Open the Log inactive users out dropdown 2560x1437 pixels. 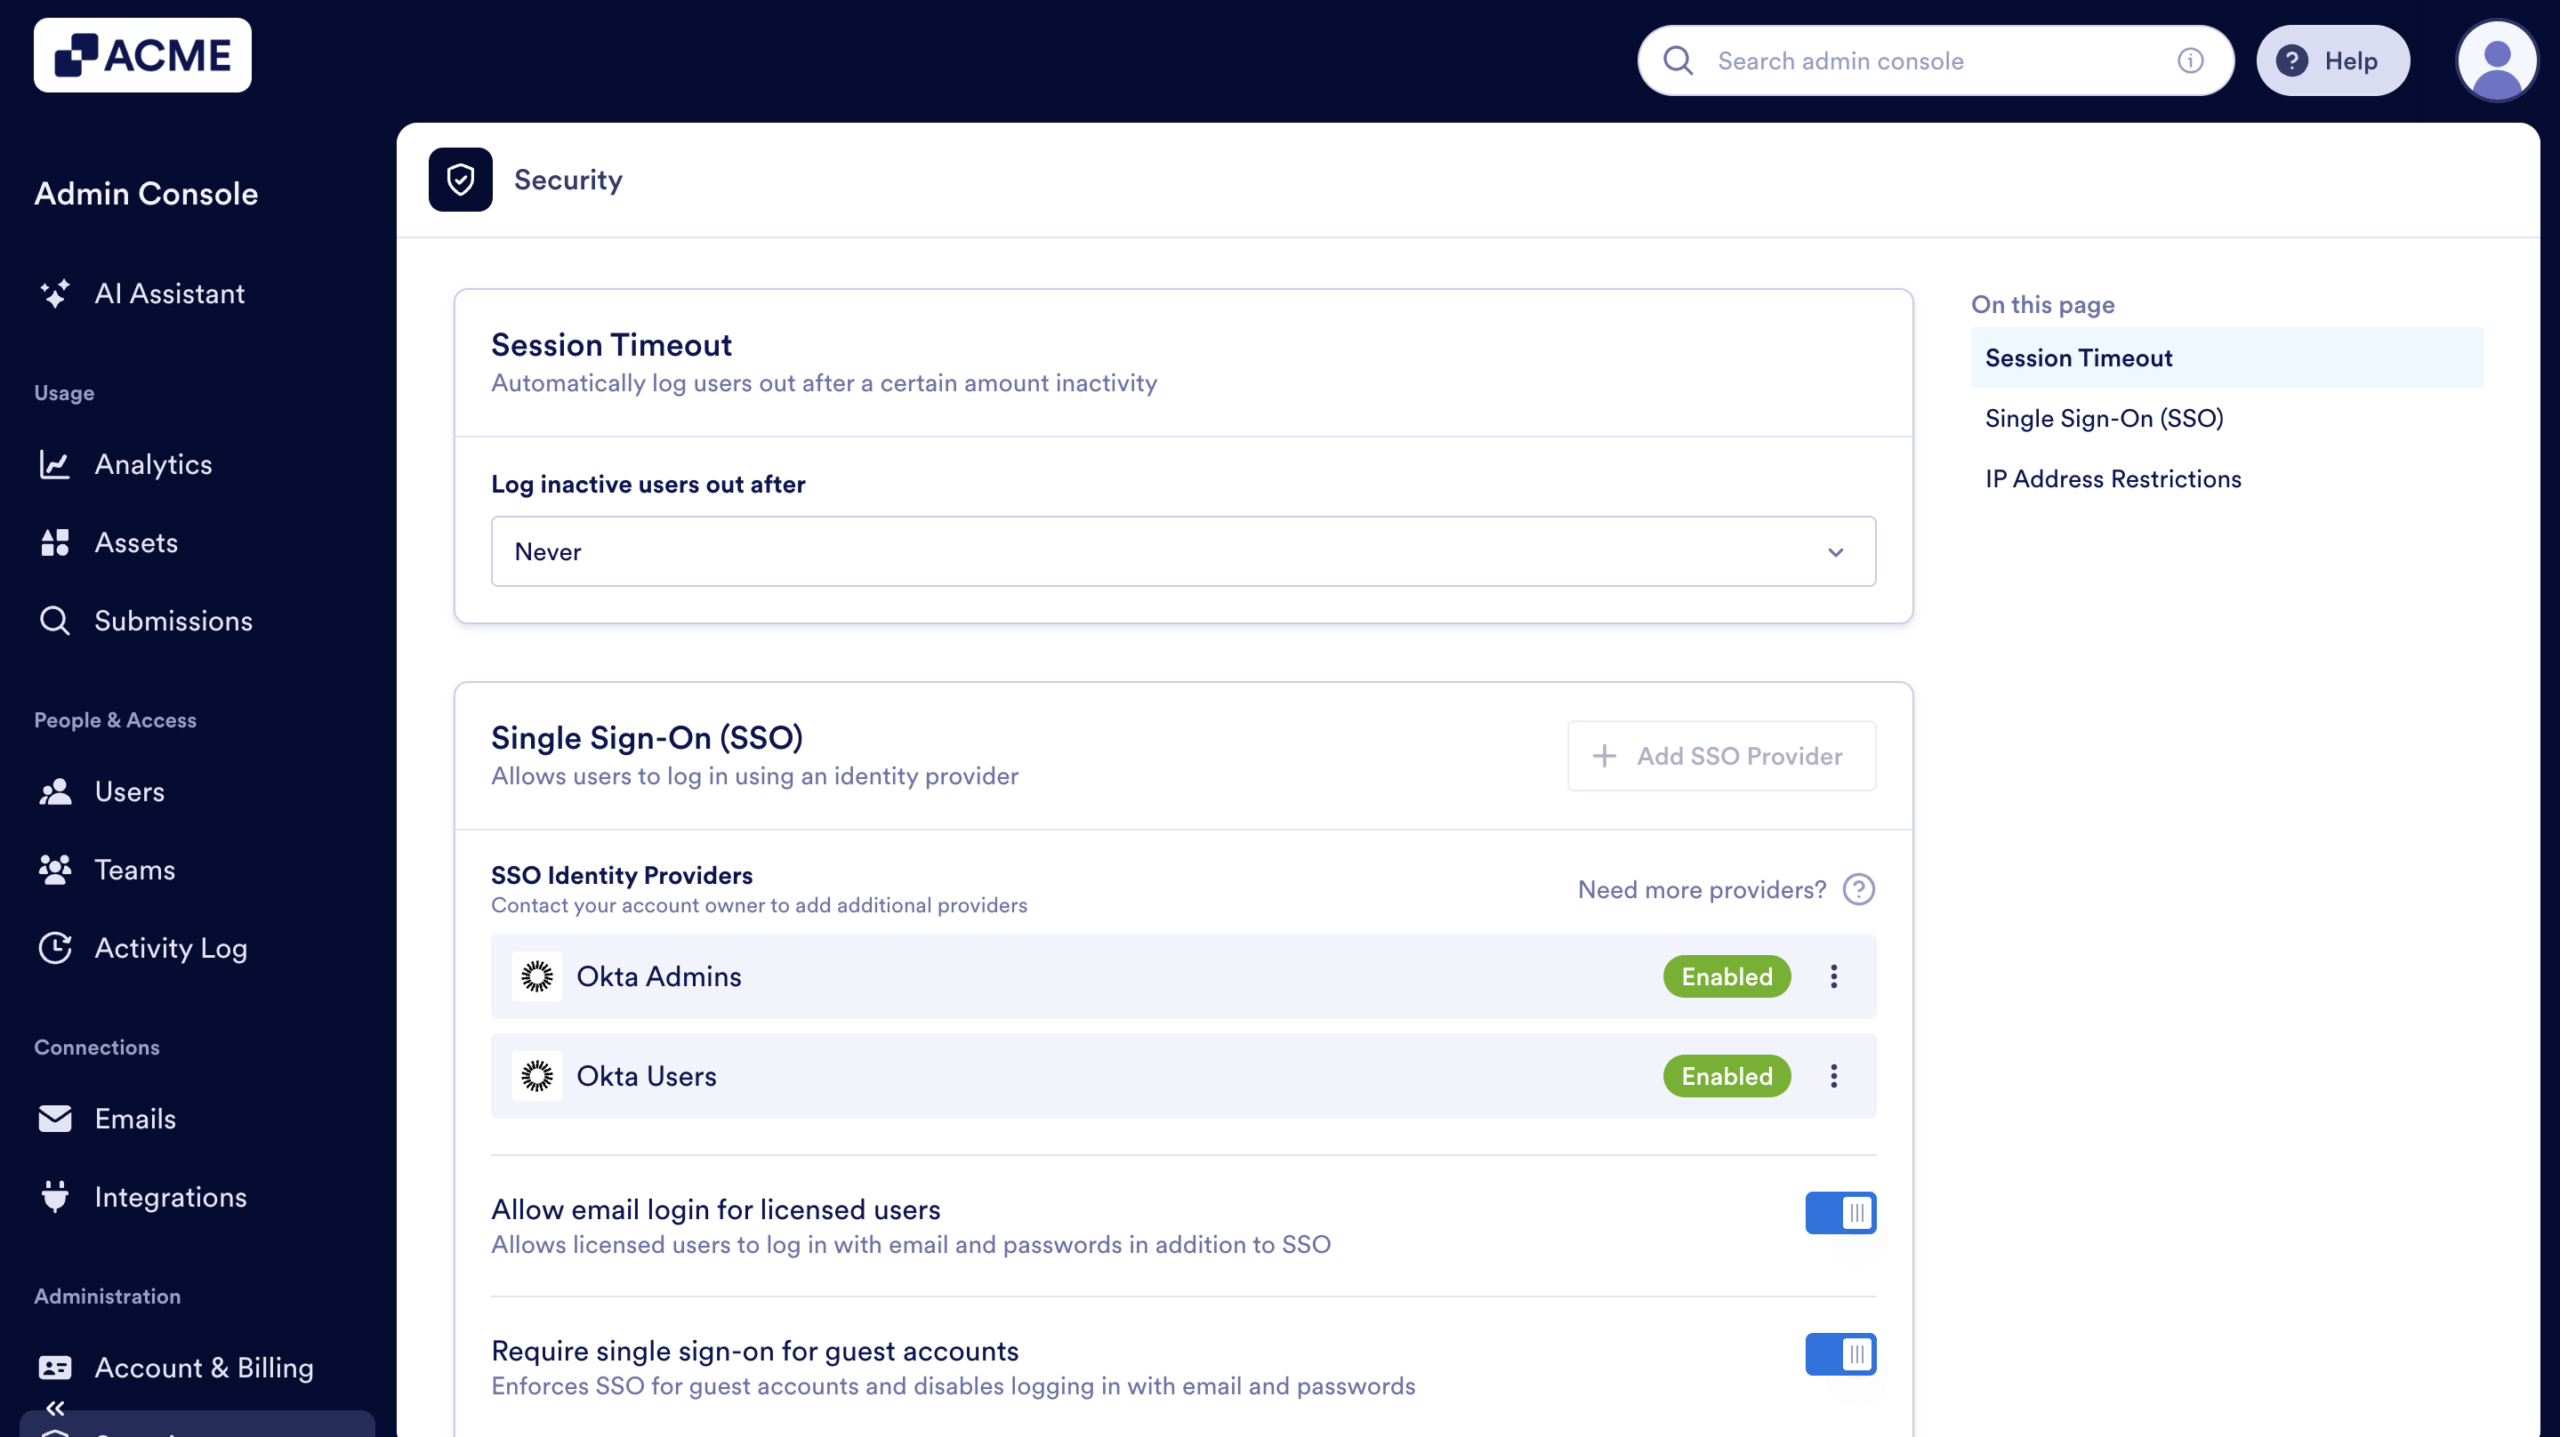click(1183, 552)
